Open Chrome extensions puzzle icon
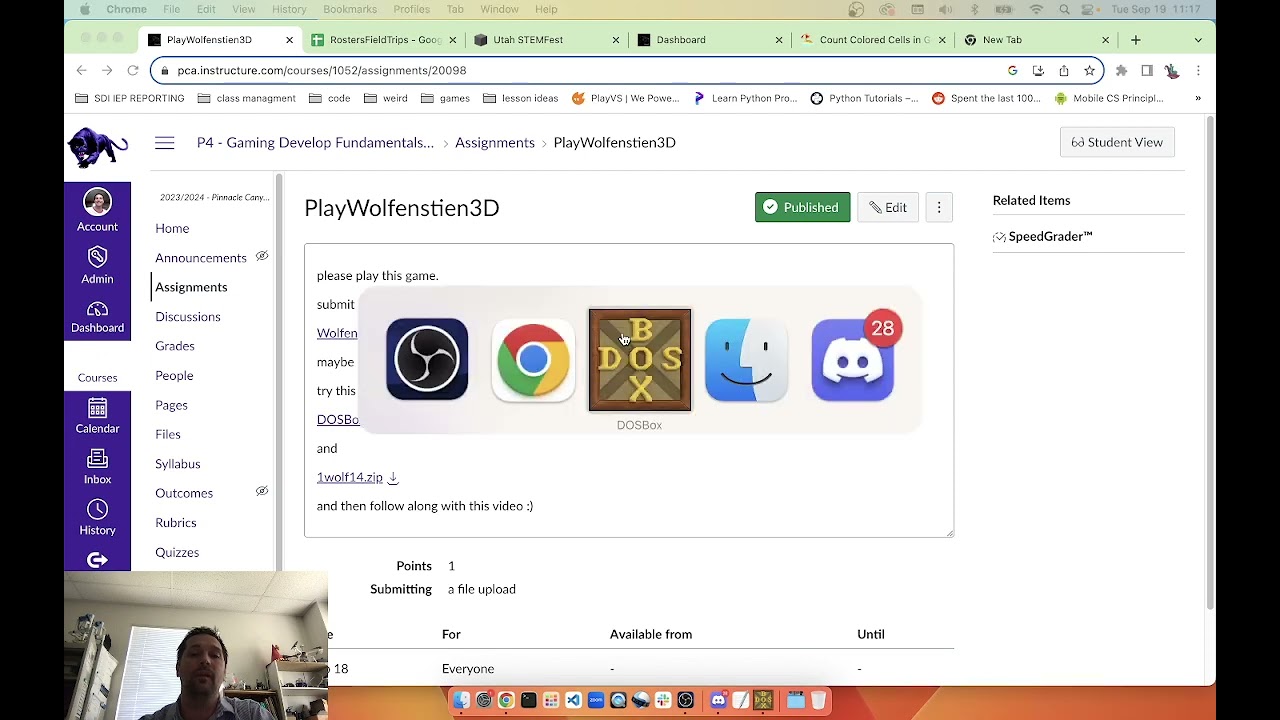 coord(1121,70)
